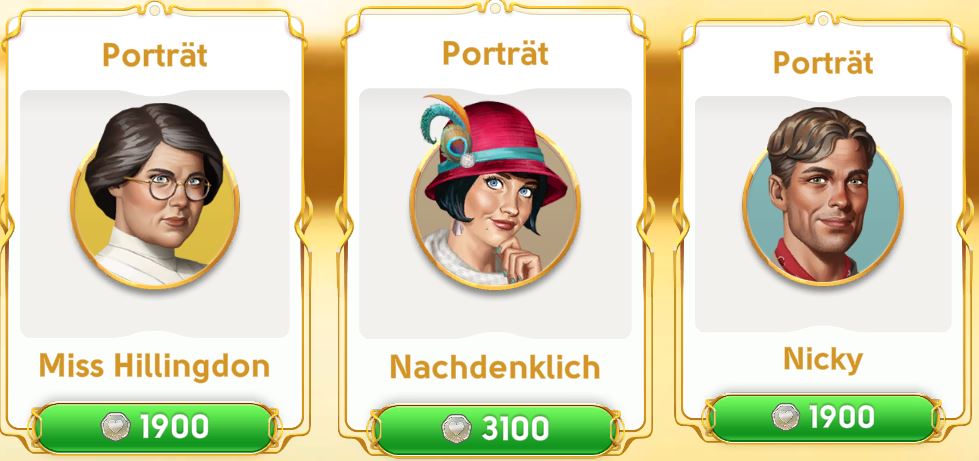The width and height of the screenshot is (979, 461).
Task: Buy the Nachdenklich portrait for 3100
Action: (x=495, y=430)
